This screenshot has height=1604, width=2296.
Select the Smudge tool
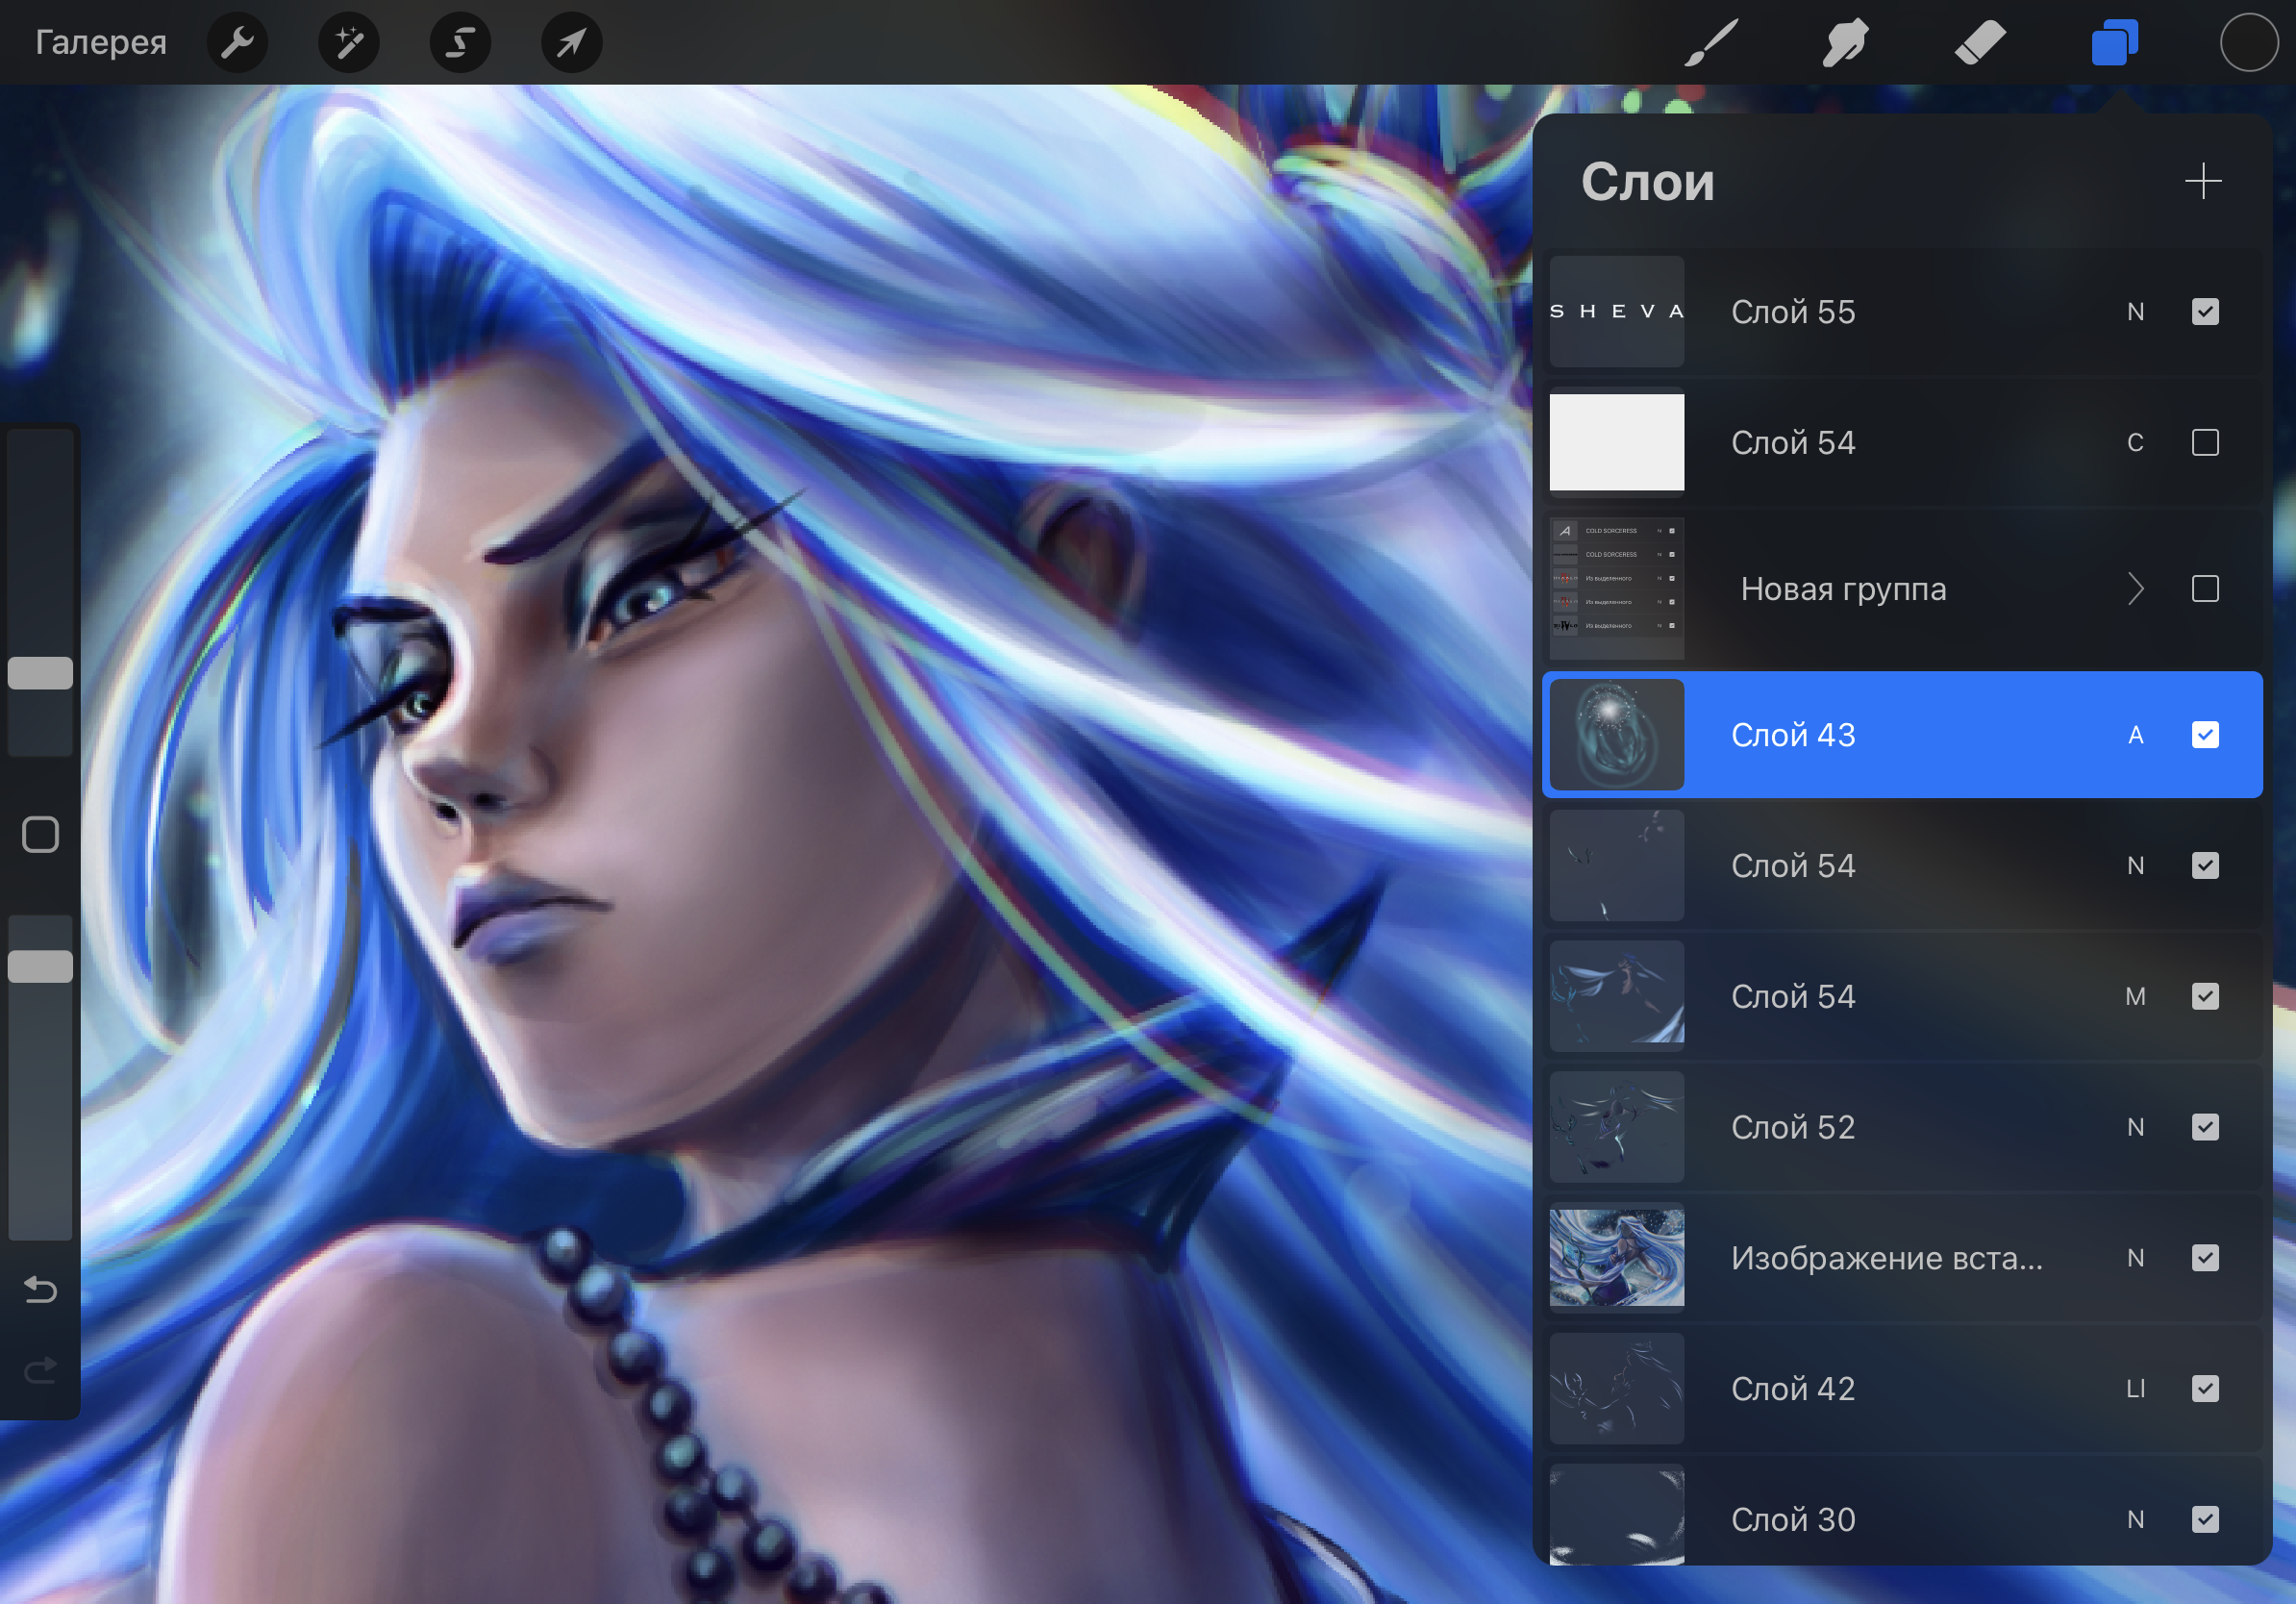[1845, 43]
